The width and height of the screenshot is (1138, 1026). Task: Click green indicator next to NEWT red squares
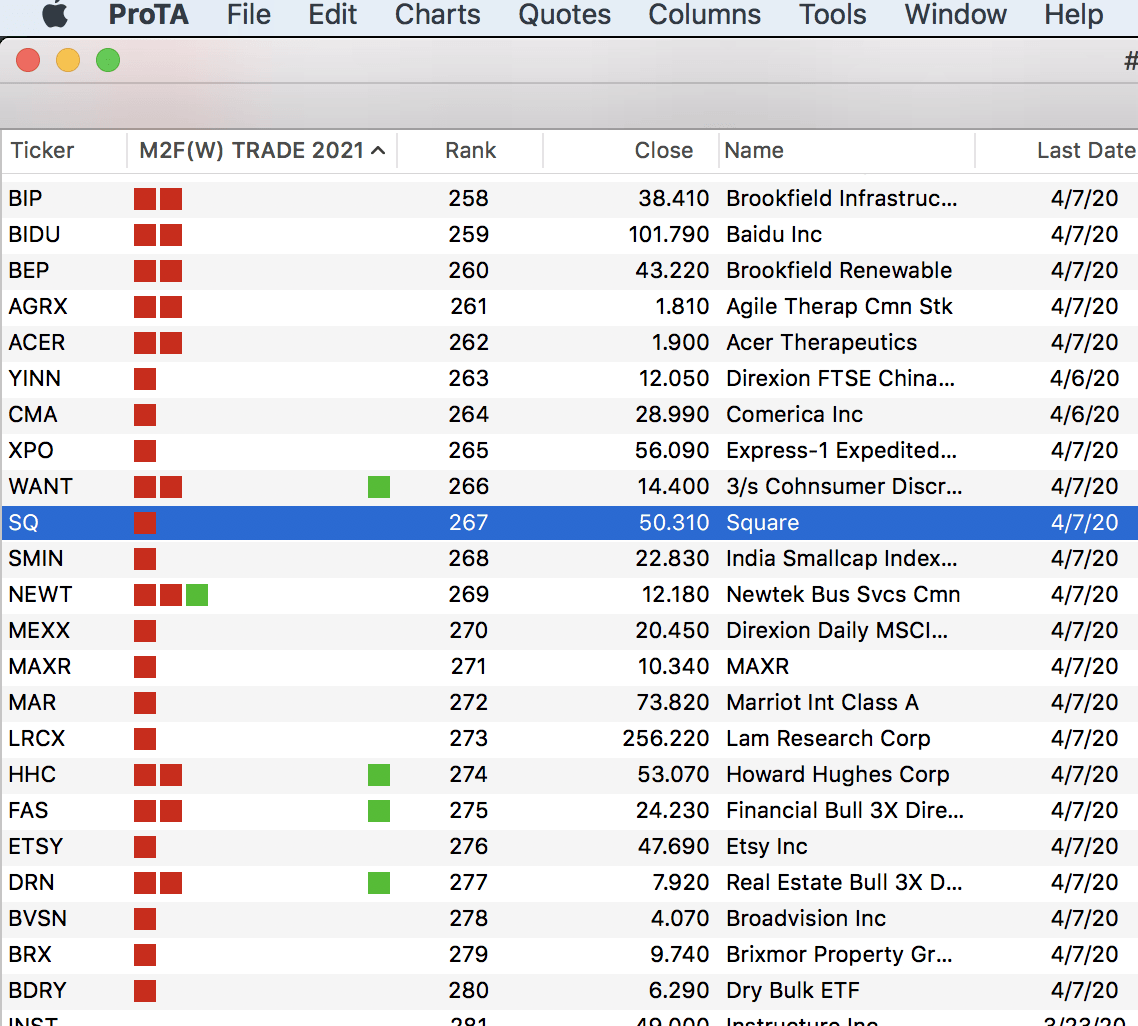pyautogui.click(x=197, y=595)
